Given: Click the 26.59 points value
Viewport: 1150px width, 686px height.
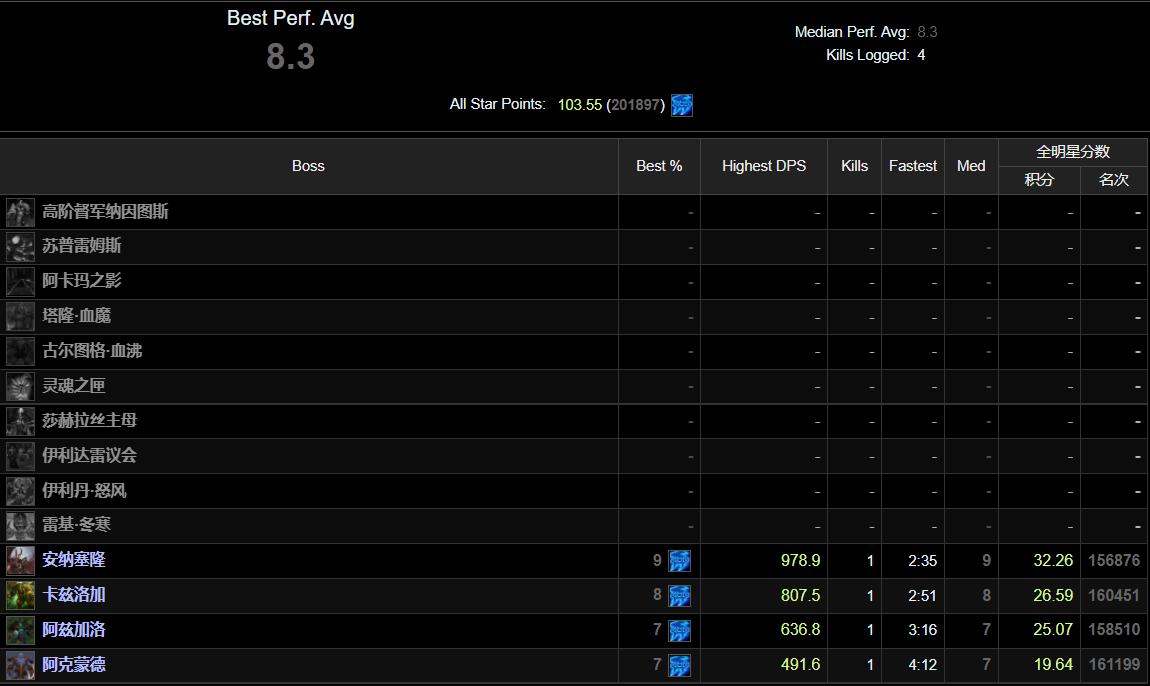Looking at the screenshot, I should tap(1053, 595).
